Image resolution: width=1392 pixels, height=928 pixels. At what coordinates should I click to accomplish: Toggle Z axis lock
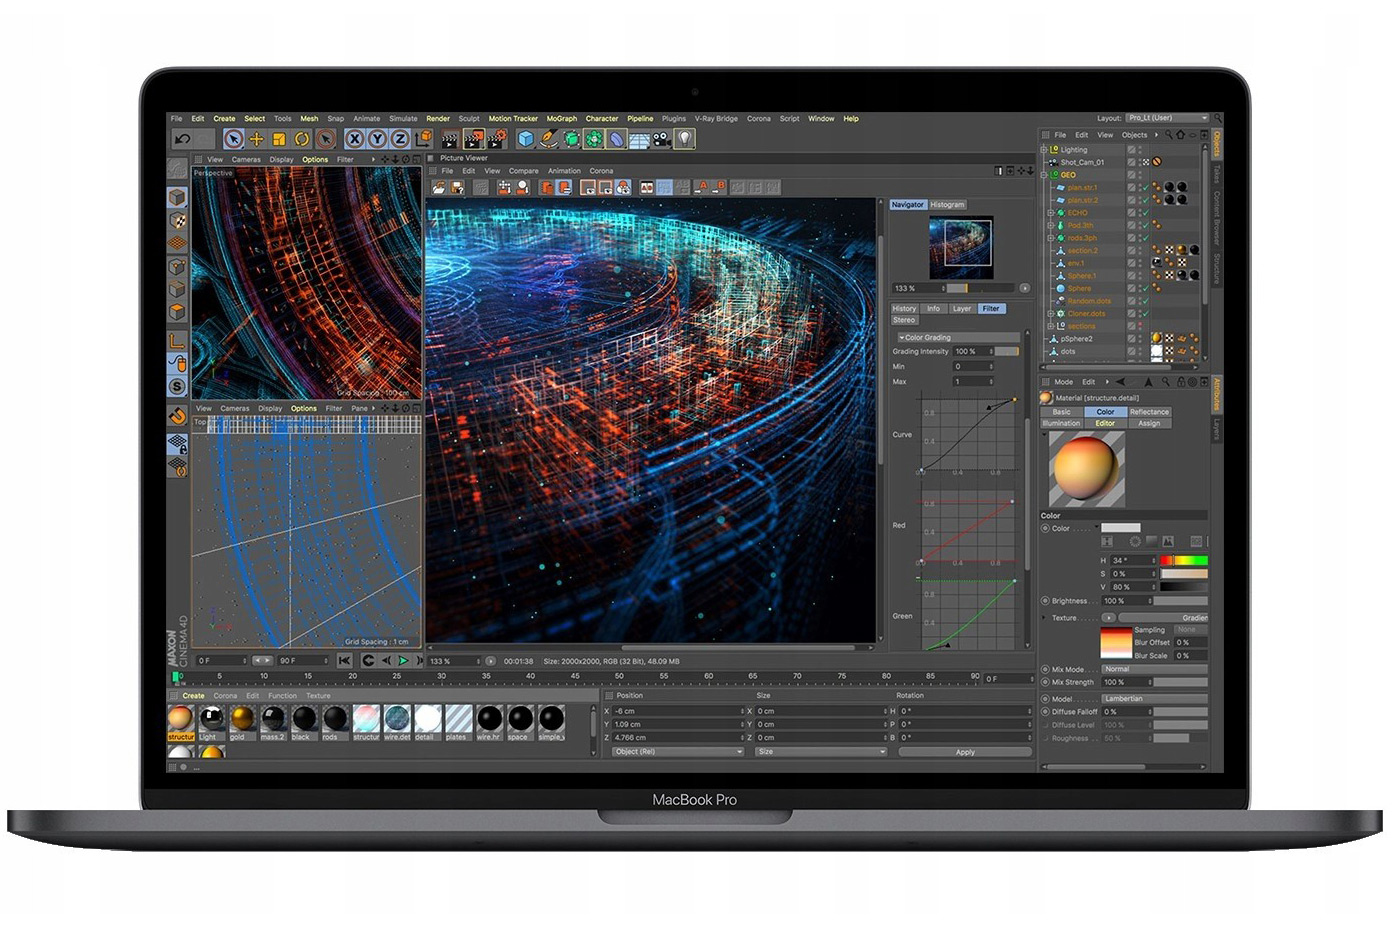pos(400,139)
